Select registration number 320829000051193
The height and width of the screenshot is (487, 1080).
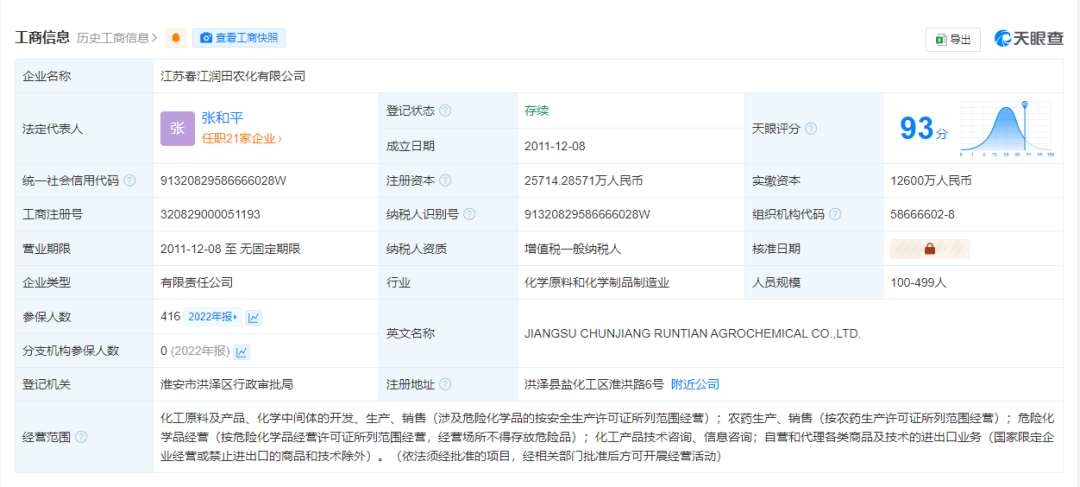pos(210,214)
